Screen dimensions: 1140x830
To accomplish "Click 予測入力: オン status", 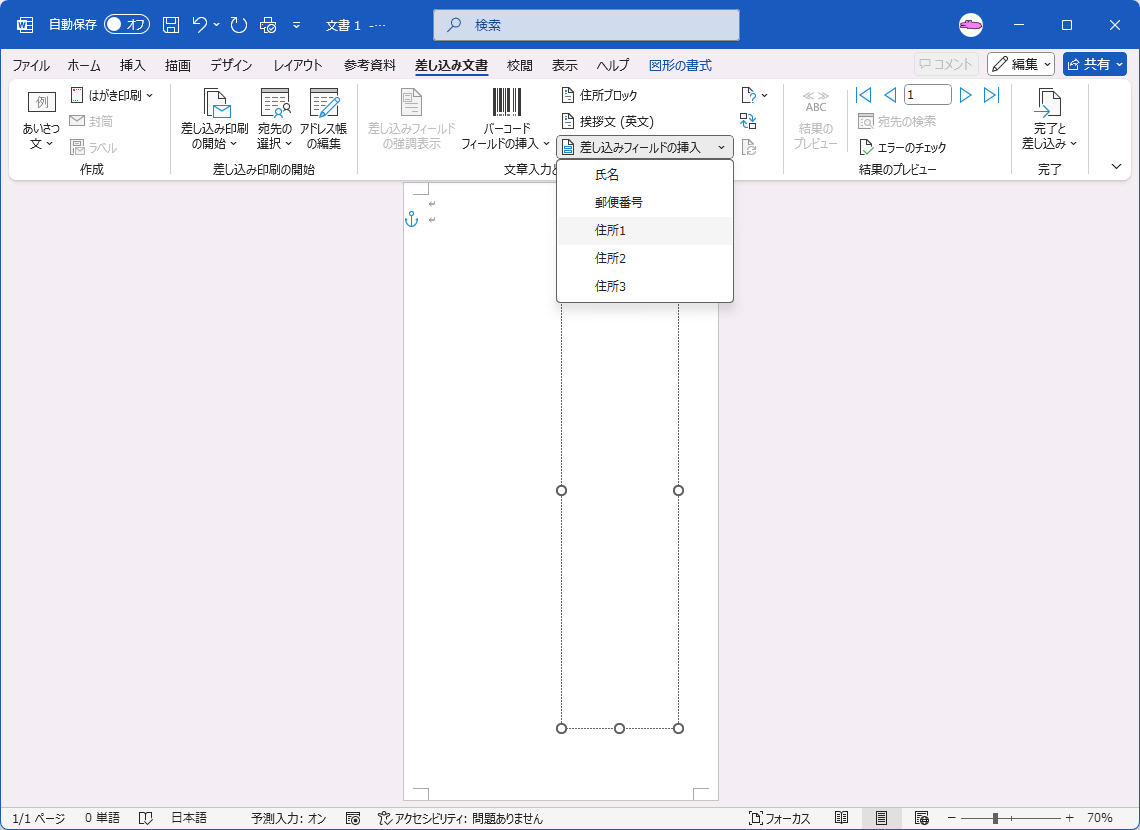I will point(289,818).
